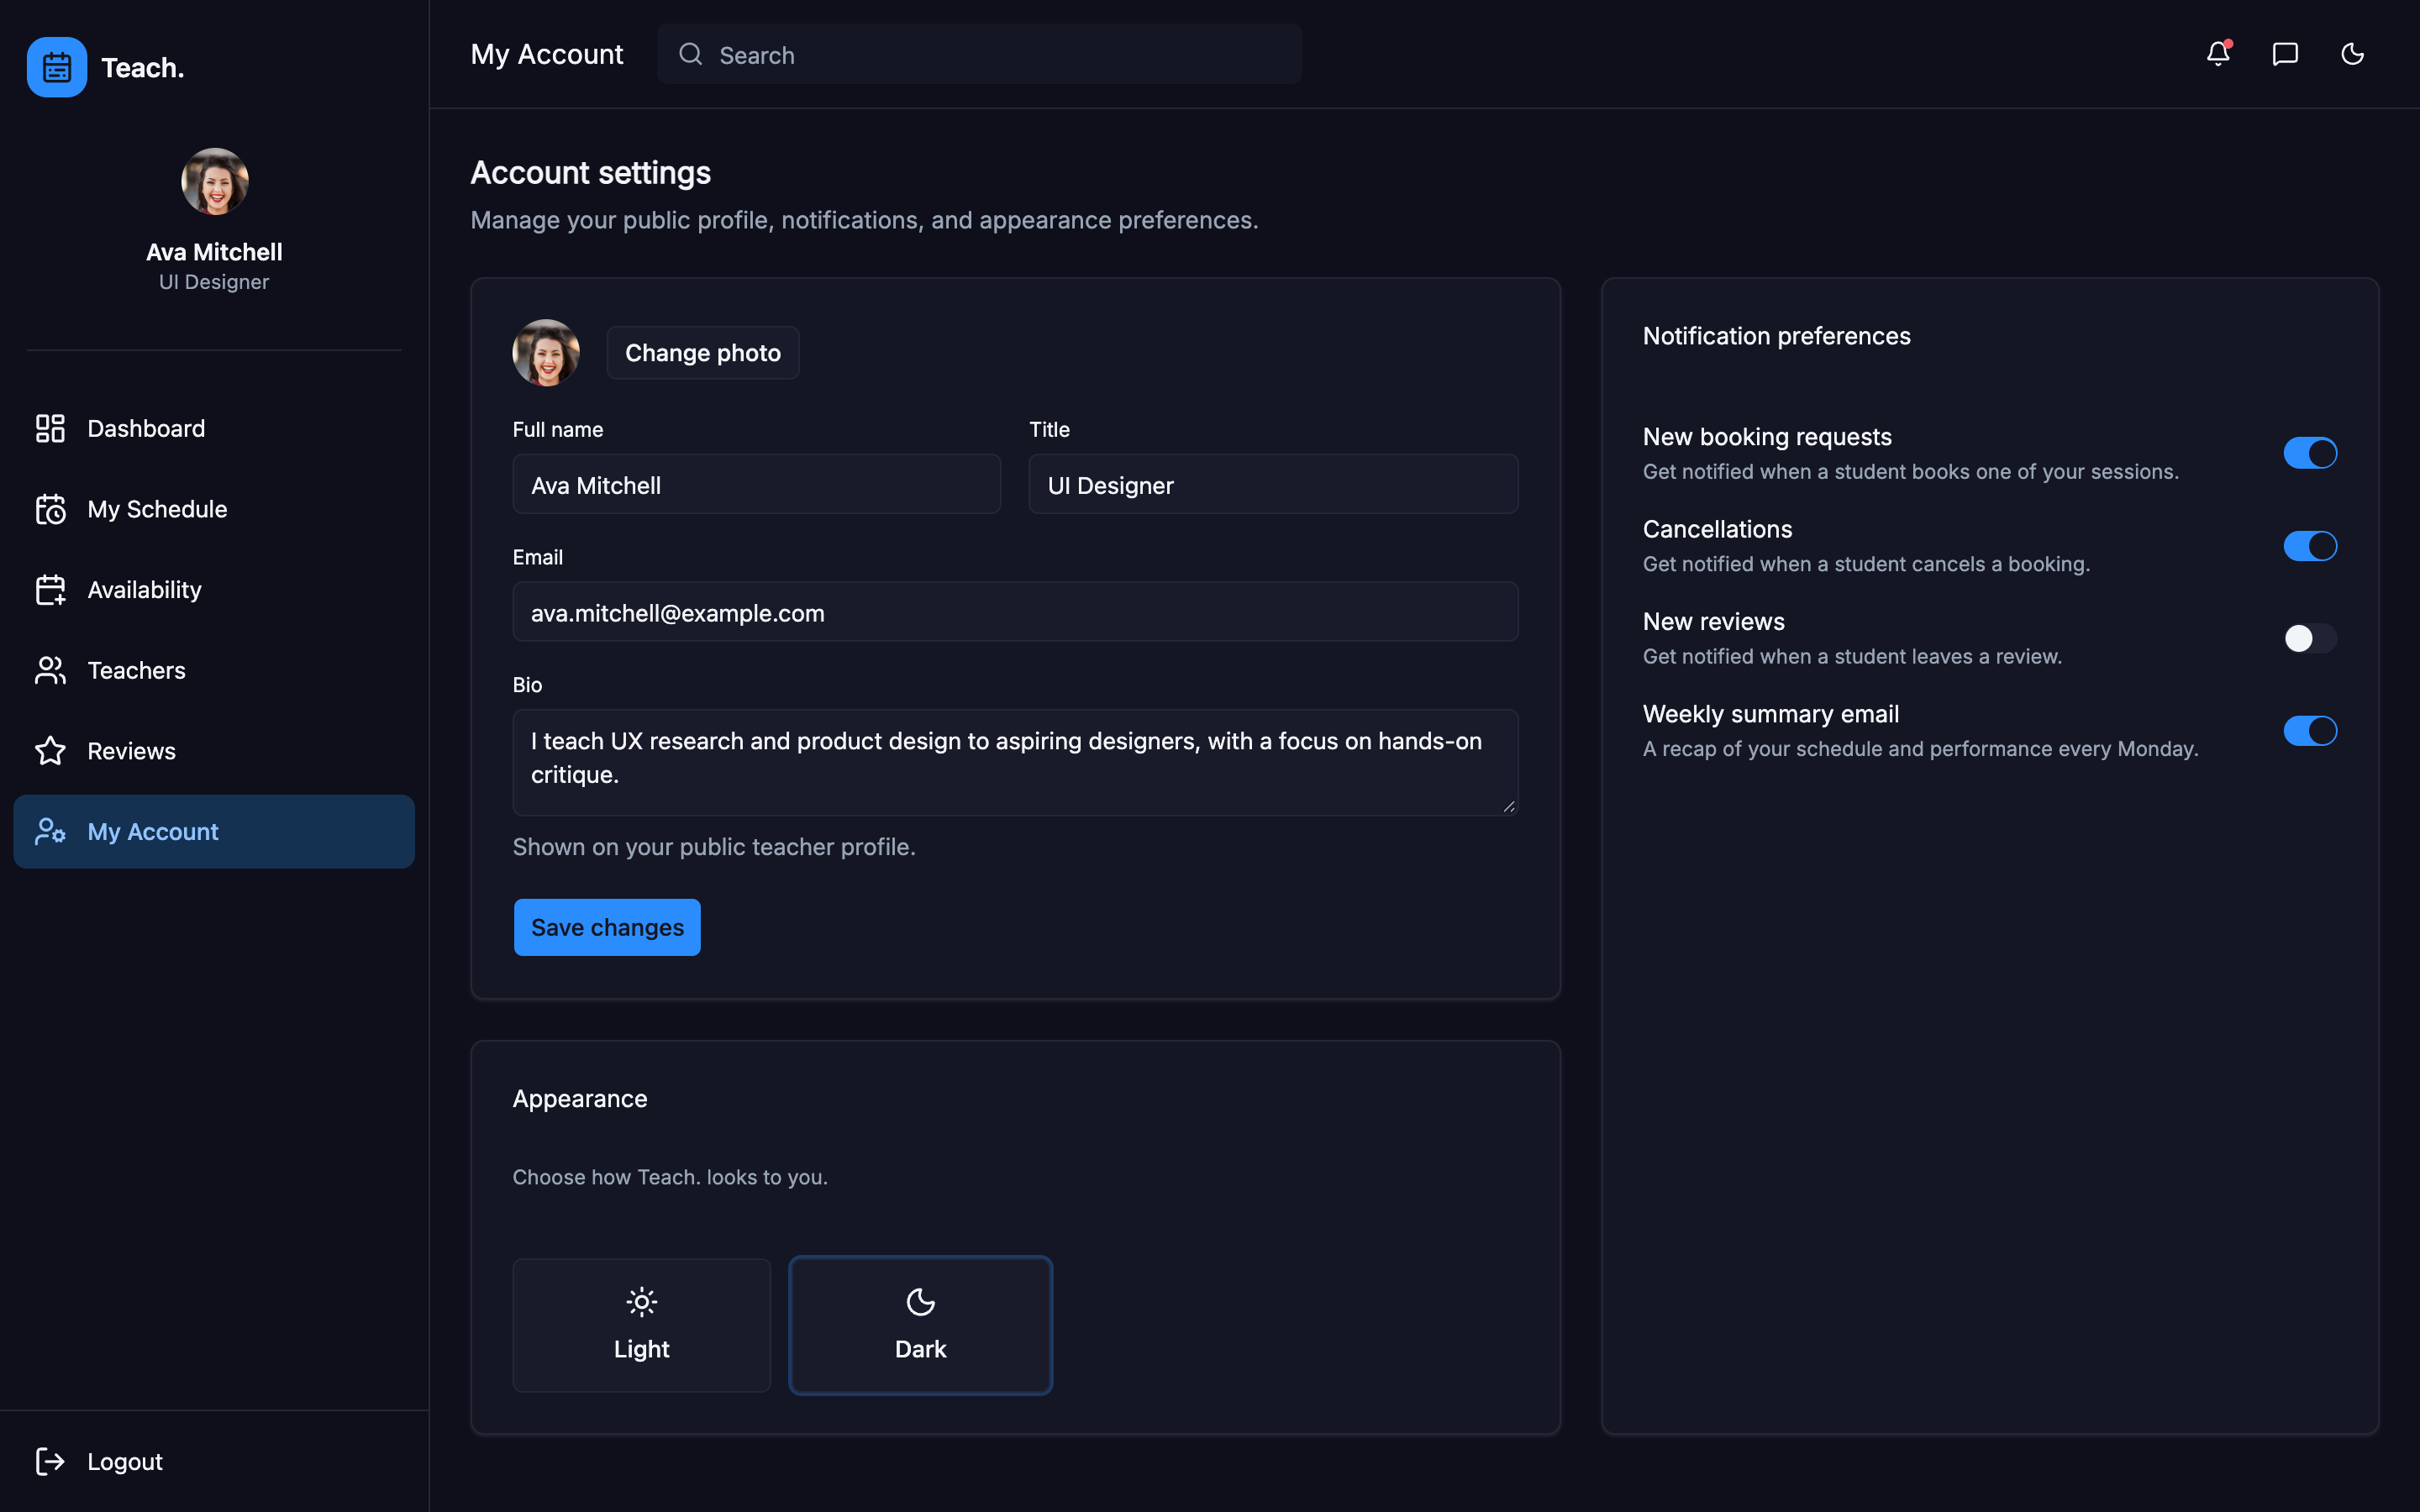This screenshot has width=2420, height=1512.
Task: Click the Title input field
Action: tap(1273, 484)
